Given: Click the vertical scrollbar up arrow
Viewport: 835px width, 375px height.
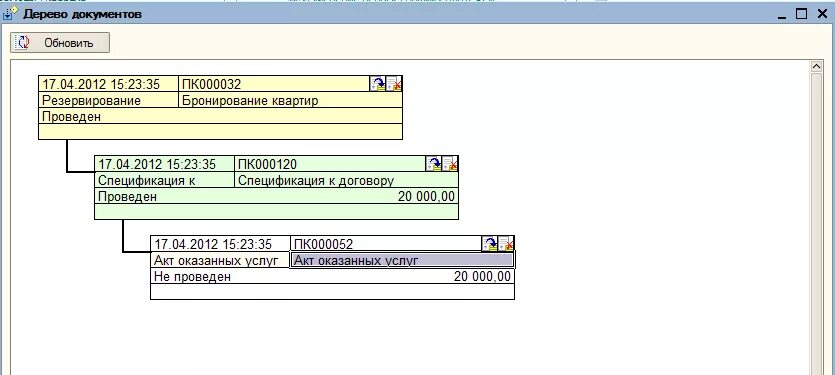Looking at the screenshot, I should pos(816,67).
